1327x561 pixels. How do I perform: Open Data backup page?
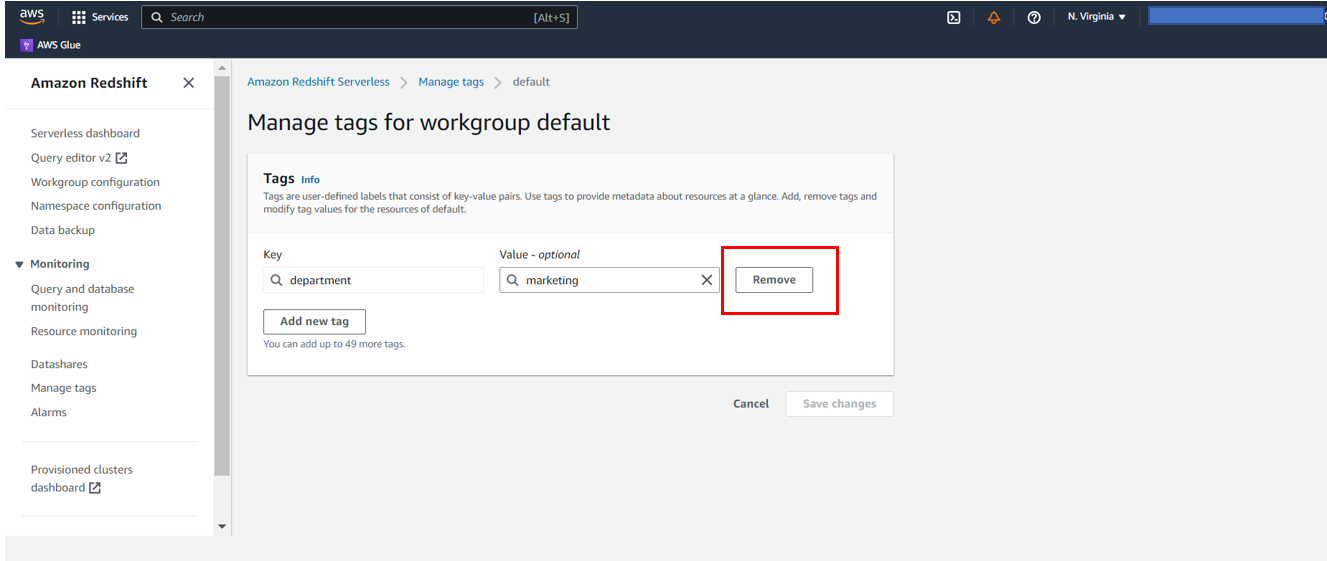(x=63, y=230)
